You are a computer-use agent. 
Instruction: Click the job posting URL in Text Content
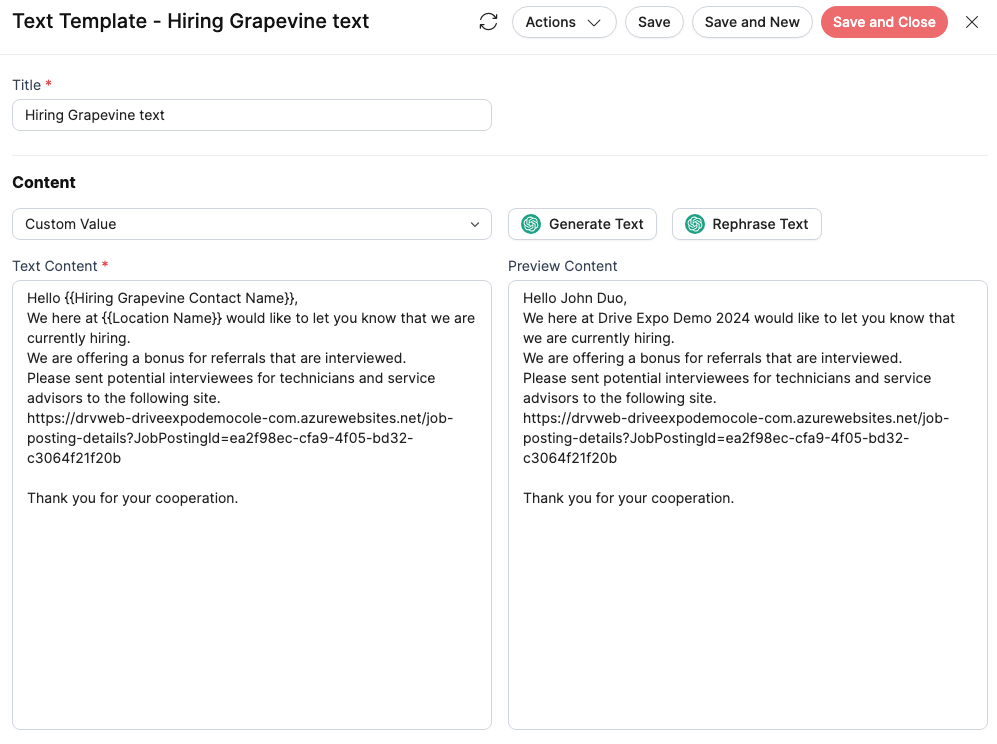point(240,438)
